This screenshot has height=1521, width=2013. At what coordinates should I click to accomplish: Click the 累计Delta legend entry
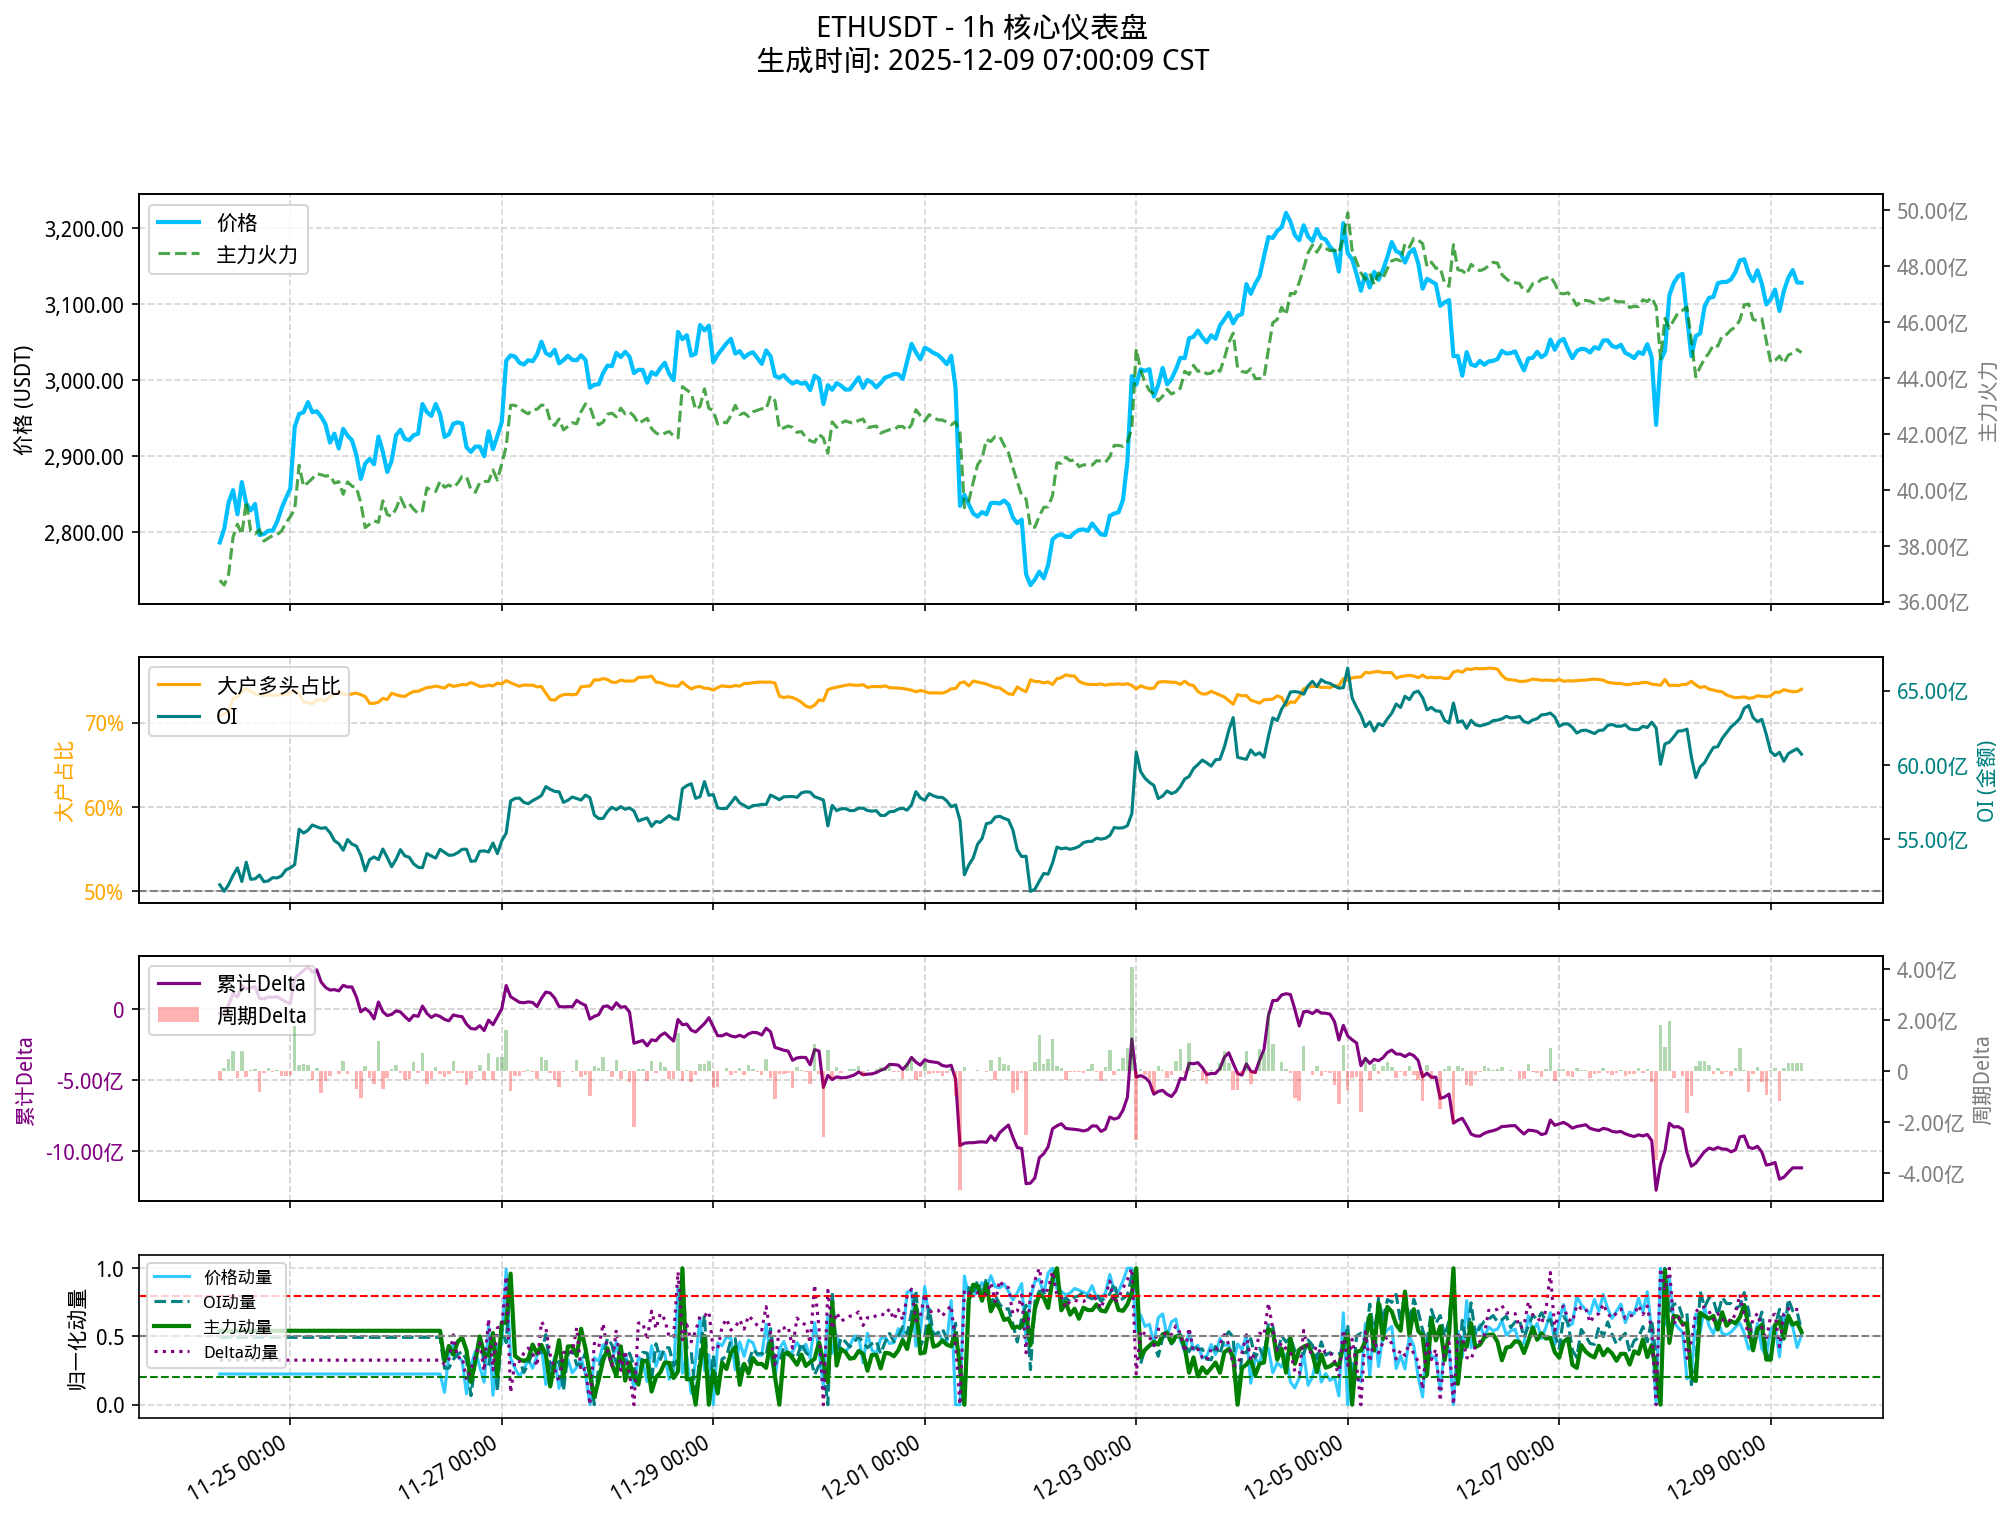point(260,984)
